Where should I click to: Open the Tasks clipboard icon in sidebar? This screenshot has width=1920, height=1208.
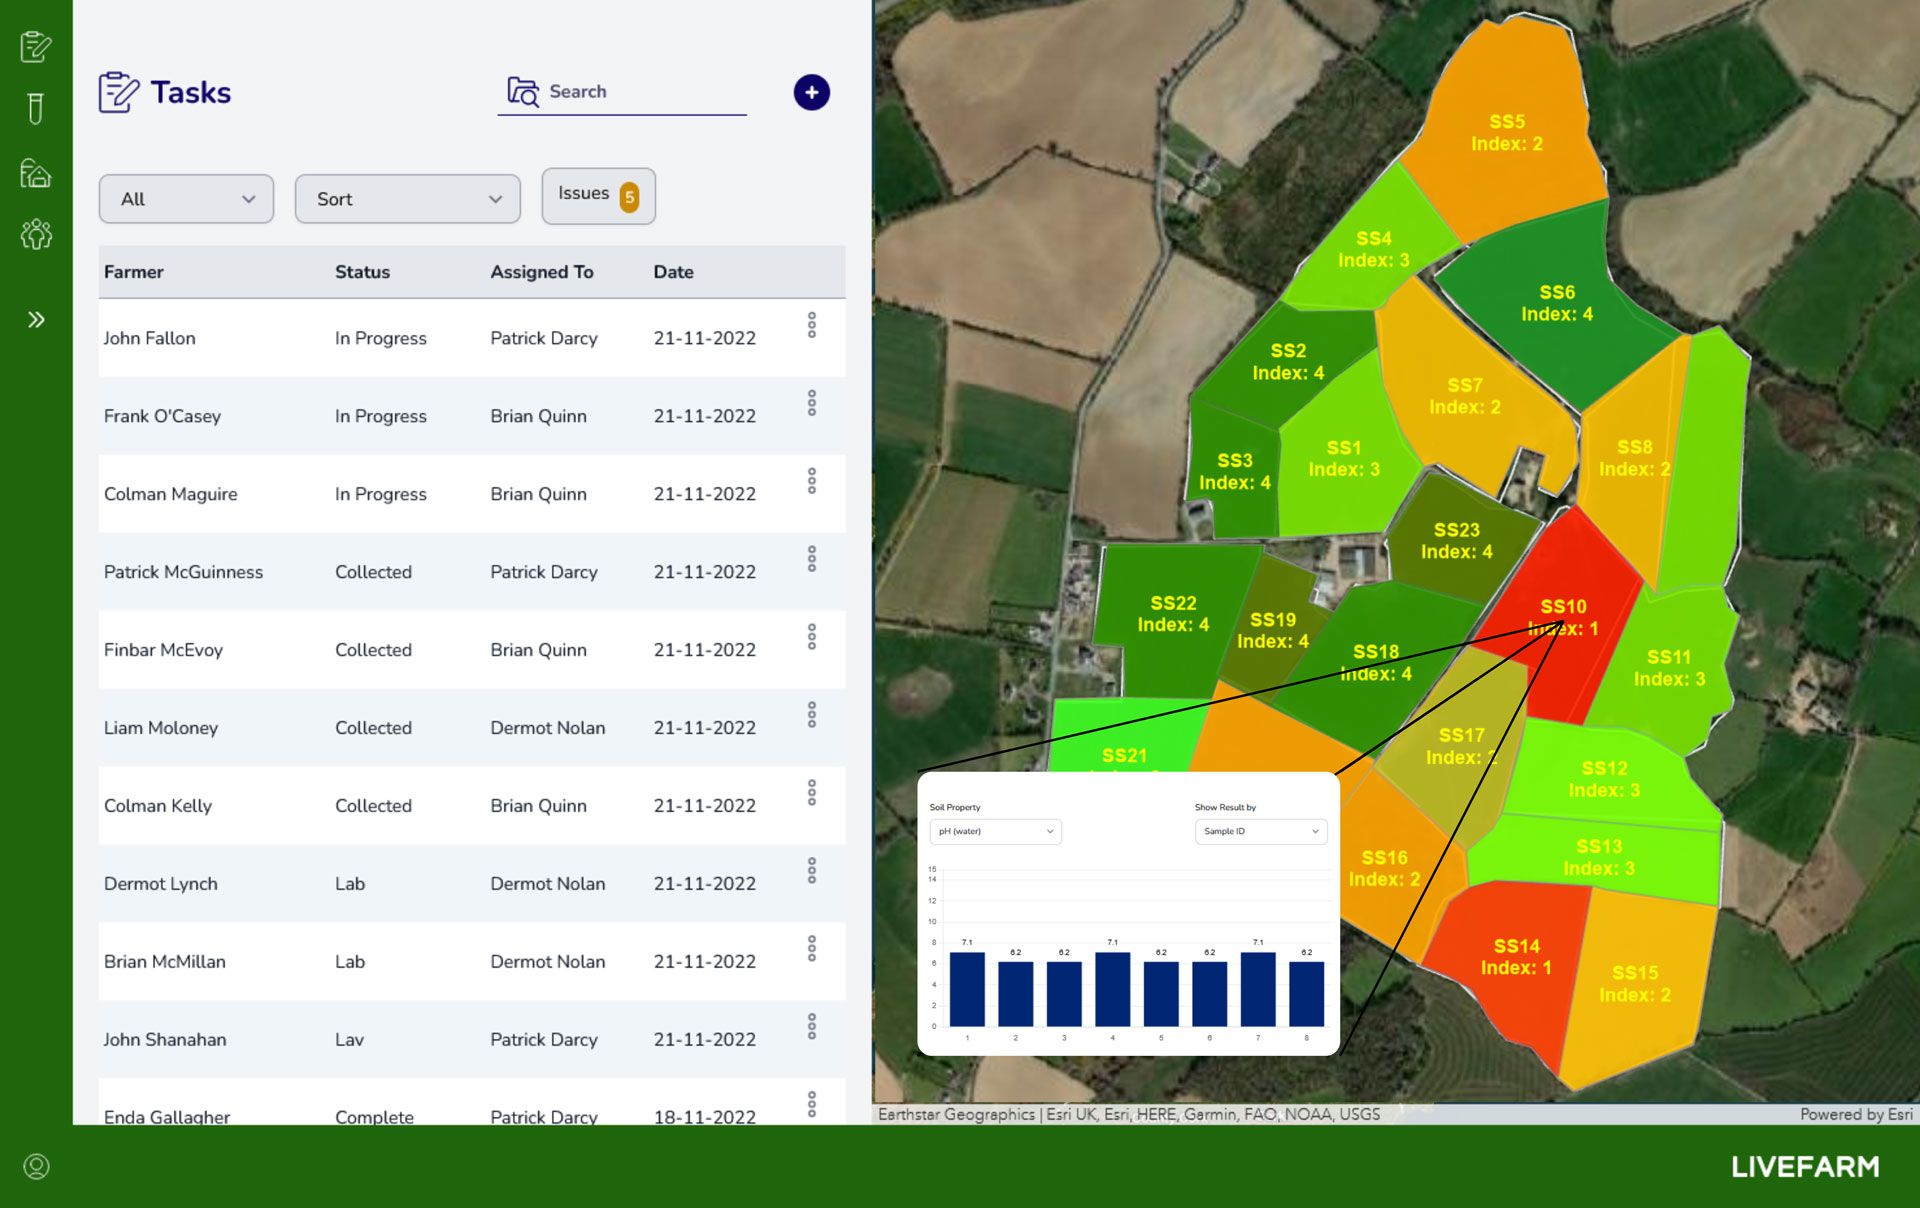[36, 47]
